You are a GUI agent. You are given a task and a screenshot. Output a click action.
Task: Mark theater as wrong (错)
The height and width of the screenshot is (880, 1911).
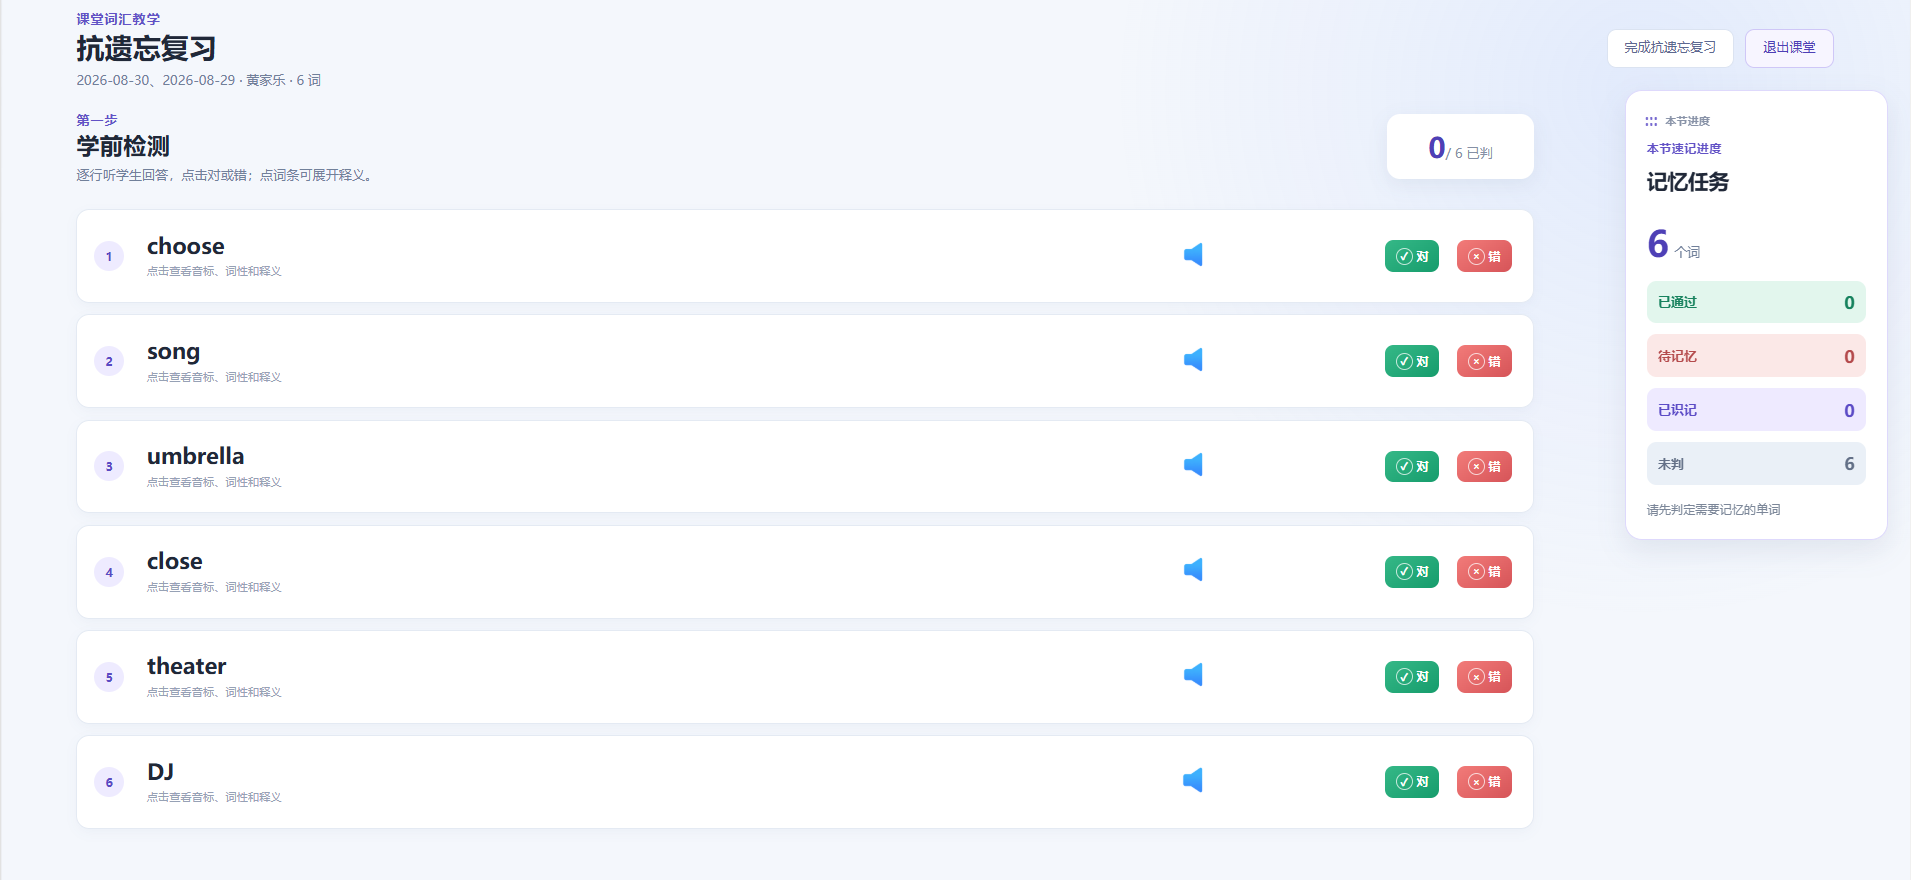coord(1484,677)
